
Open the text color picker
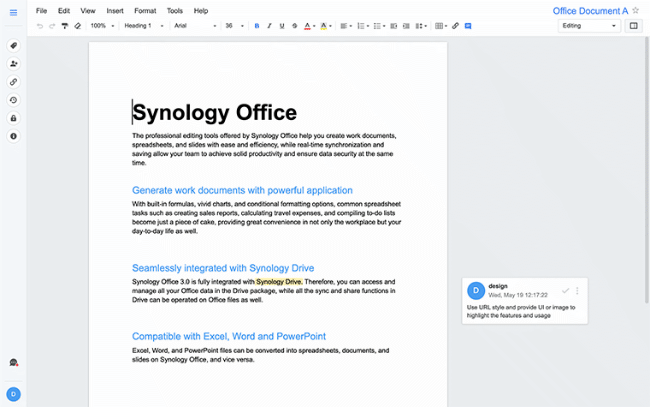[309, 26]
